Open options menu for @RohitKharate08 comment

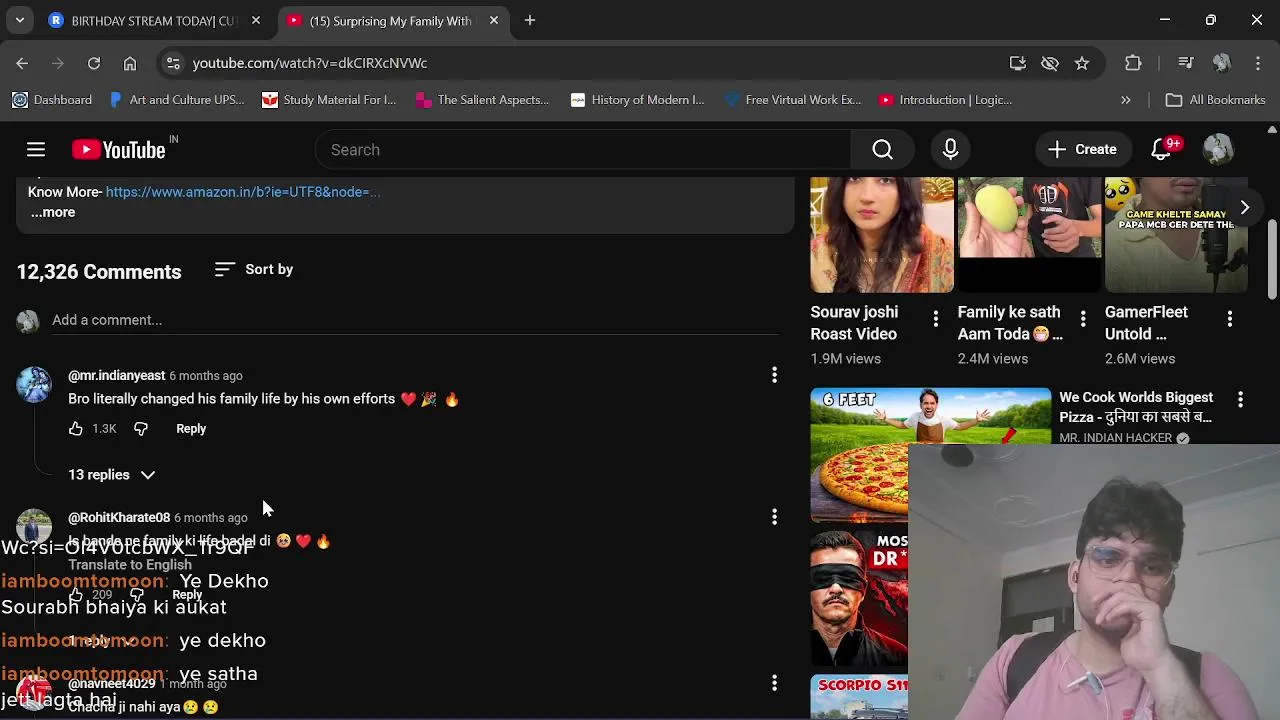coord(774,517)
